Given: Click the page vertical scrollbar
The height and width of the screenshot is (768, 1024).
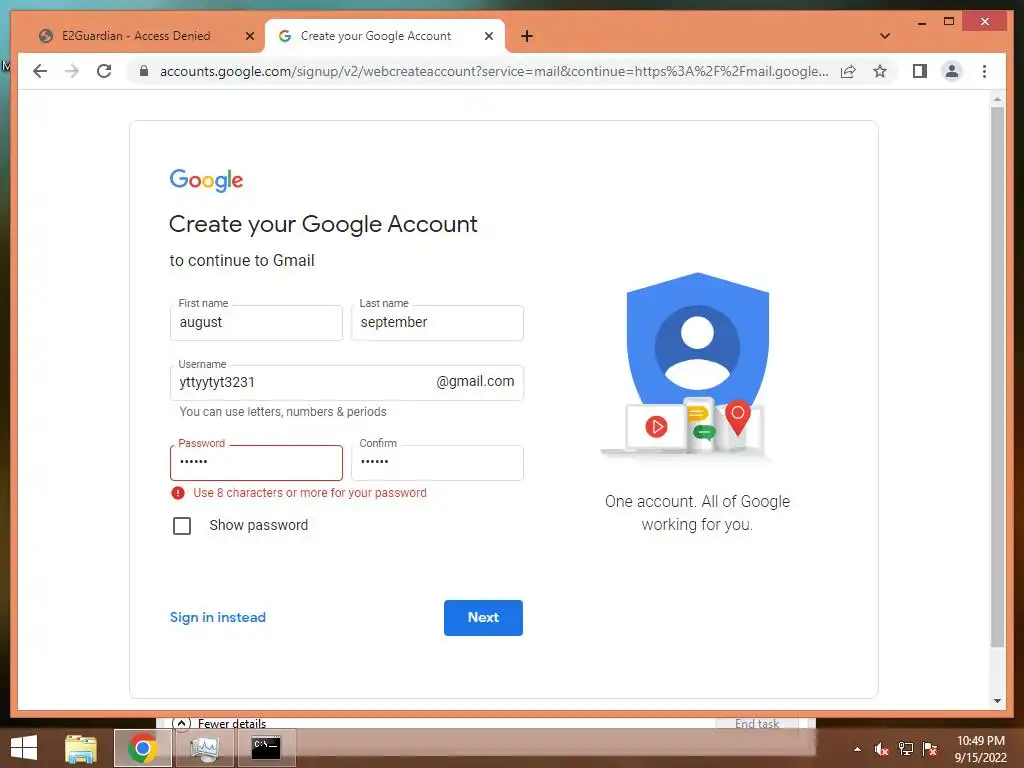Looking at the screenshot, I should [997, 377].
